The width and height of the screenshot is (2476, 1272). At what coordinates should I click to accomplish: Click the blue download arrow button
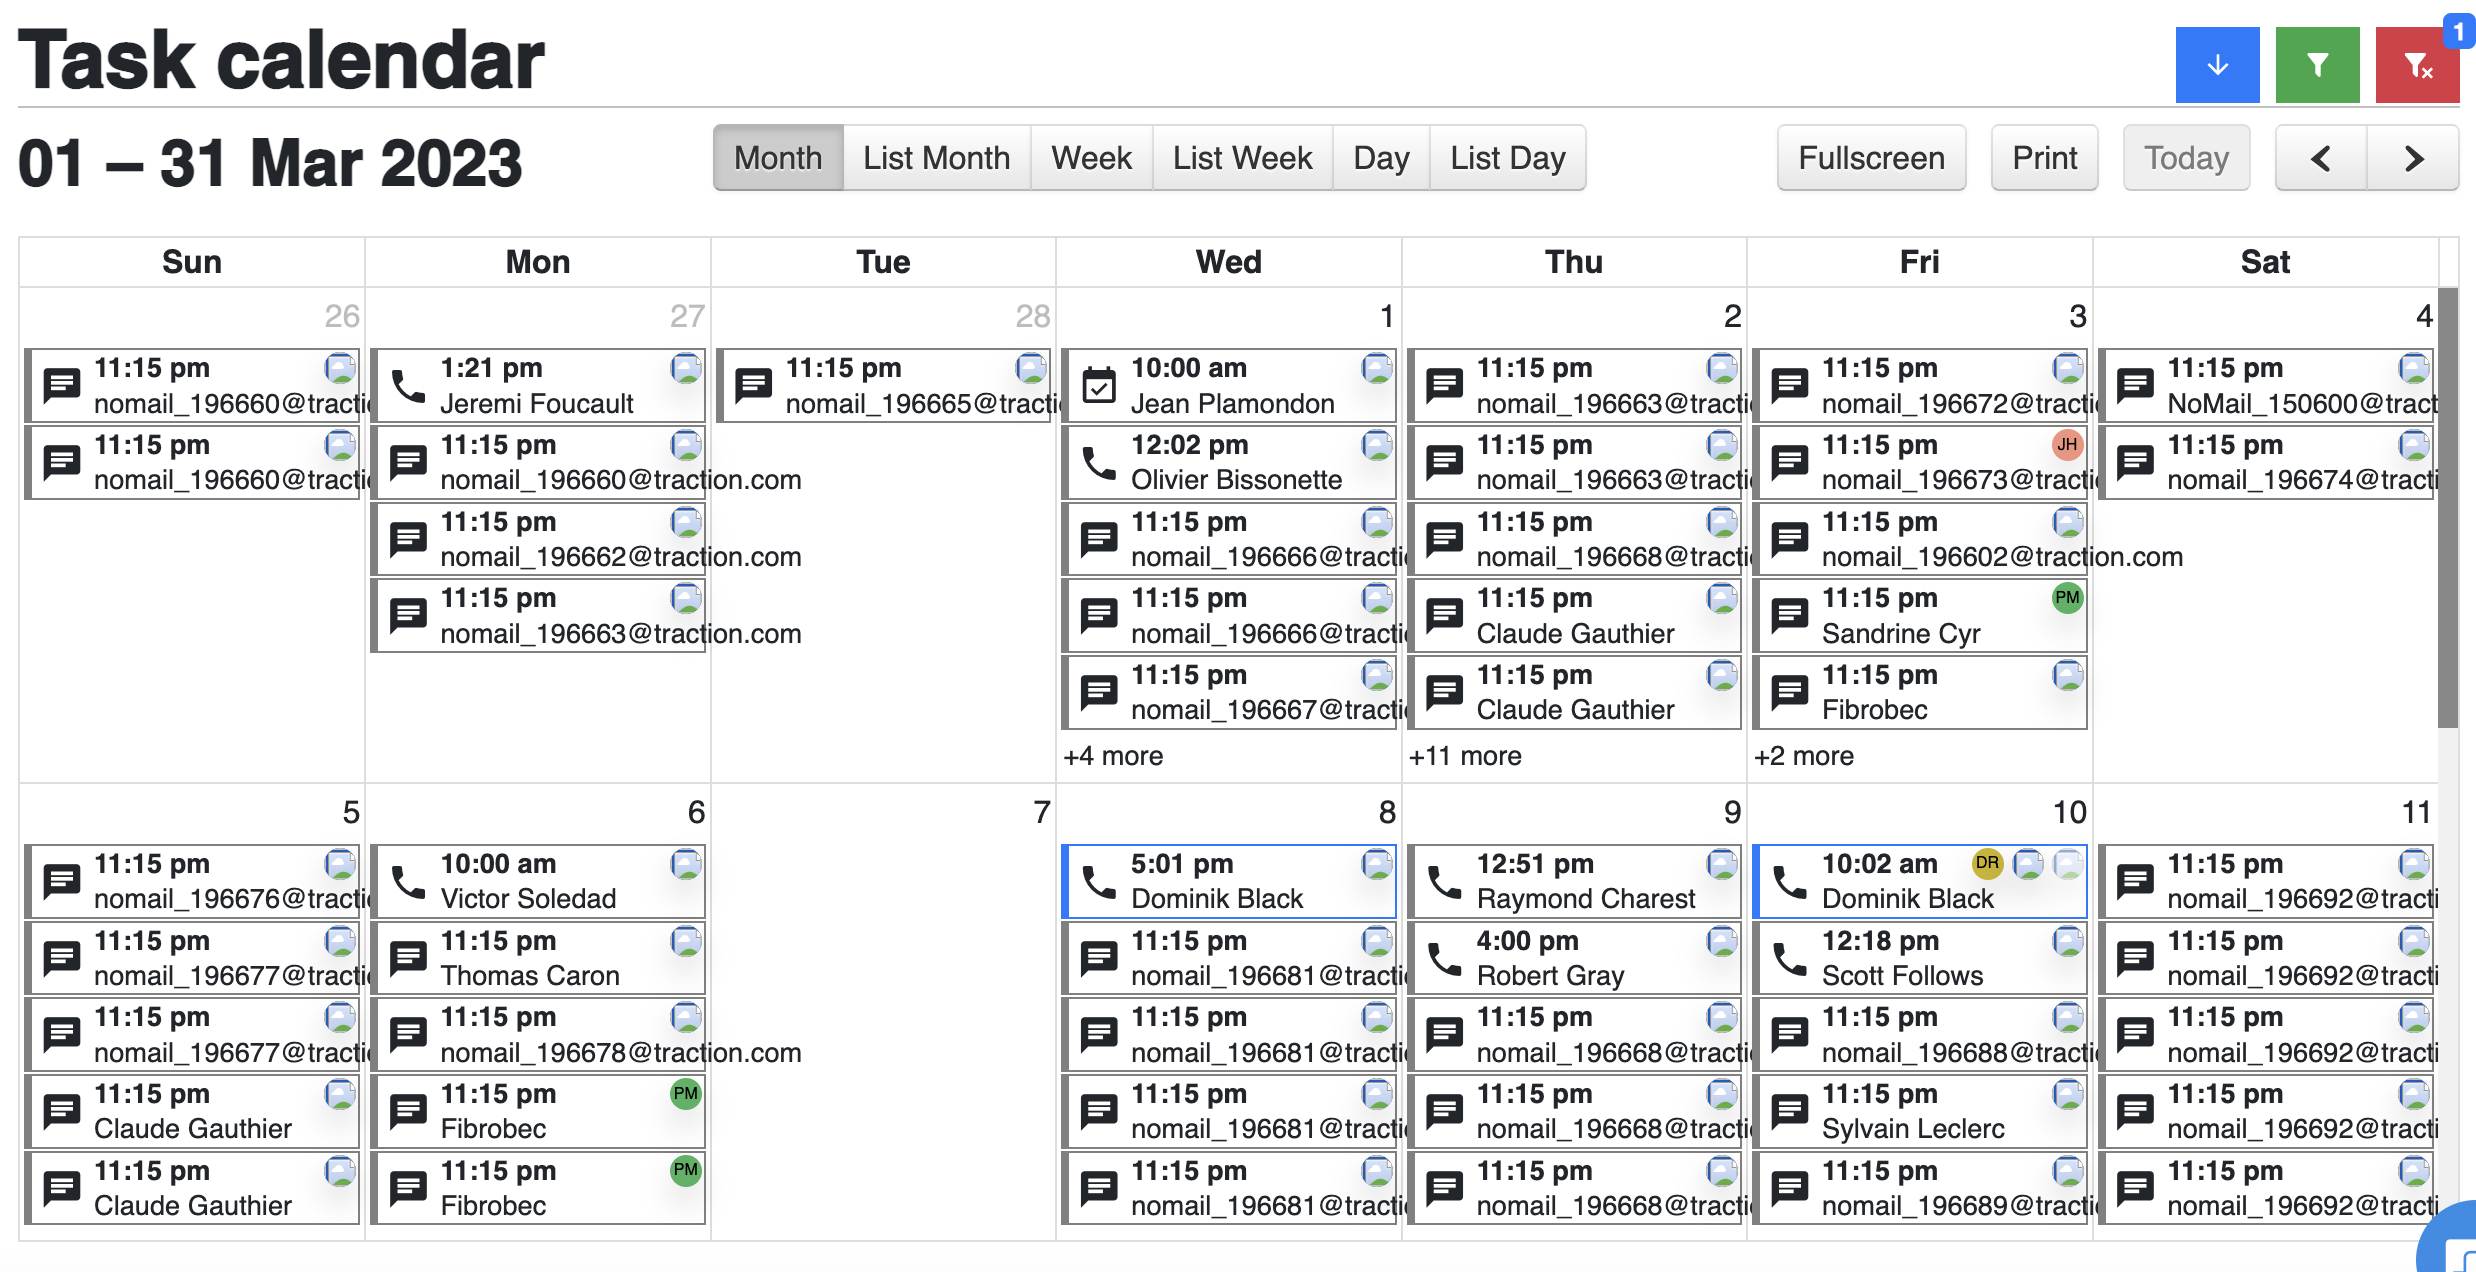tap(2216, 66)
